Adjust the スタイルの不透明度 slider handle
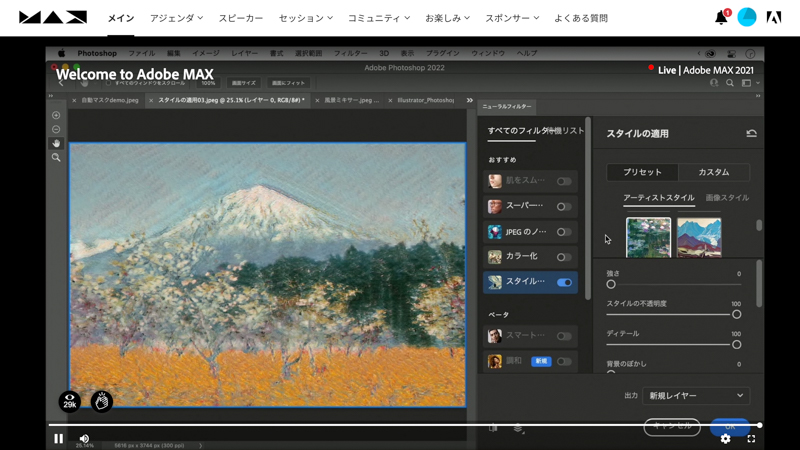 click(736, 314)
